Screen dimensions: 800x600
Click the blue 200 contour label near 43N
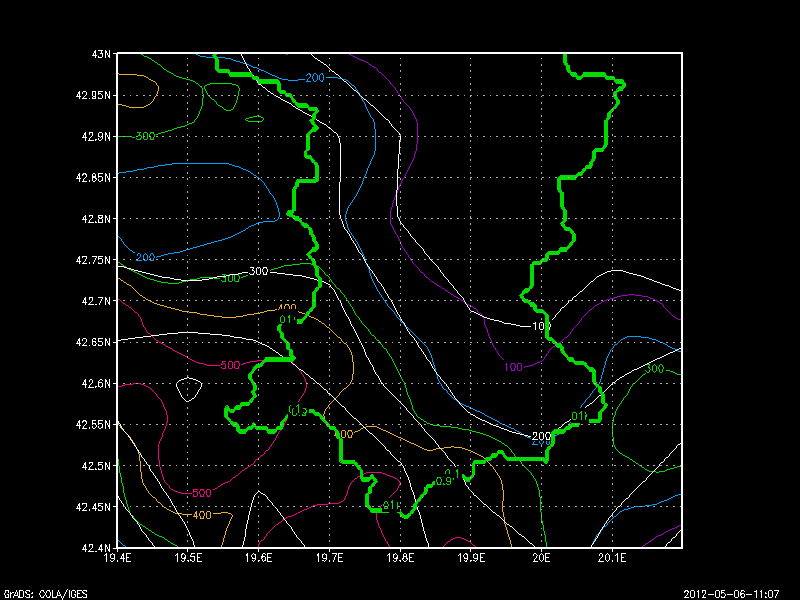pos(315,78)
